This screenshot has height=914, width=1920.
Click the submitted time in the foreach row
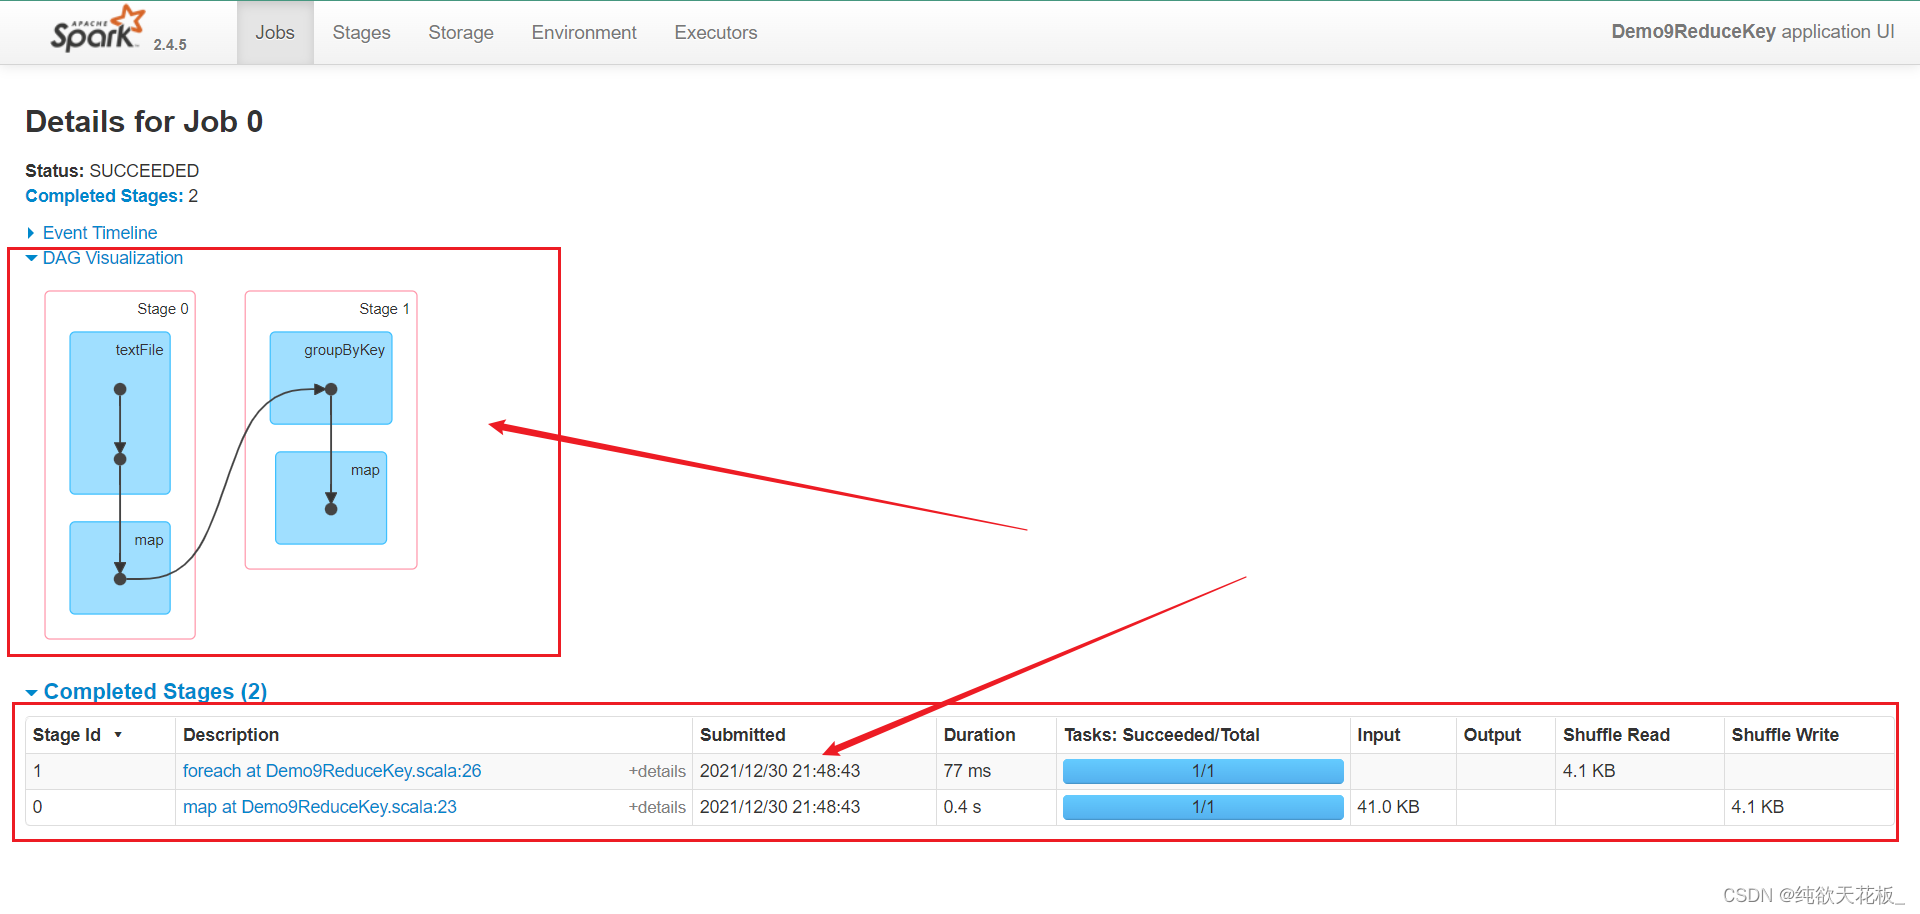click(x=780, y=771)
